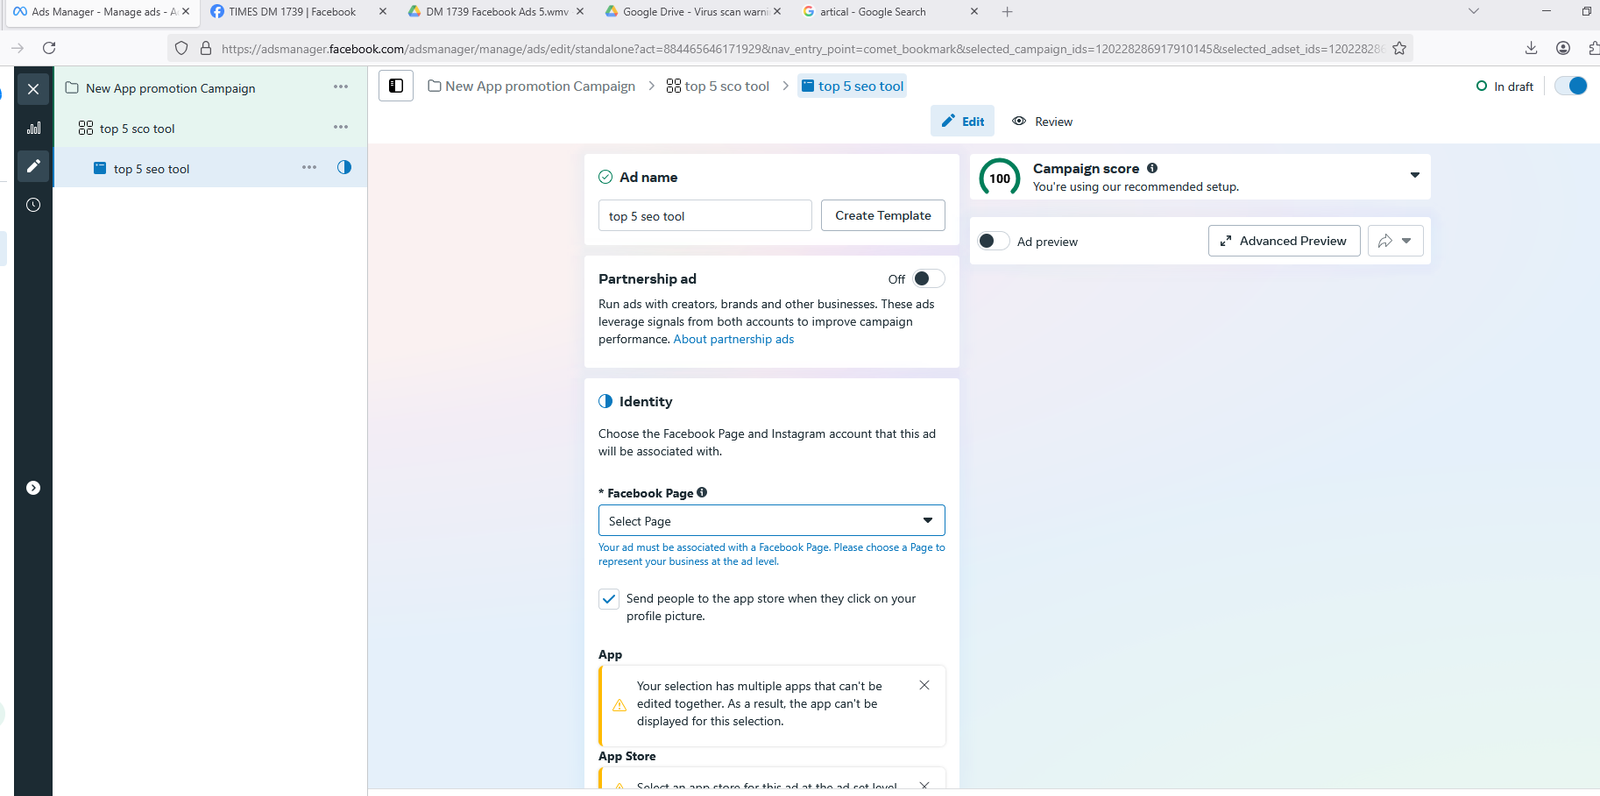Click the pencil edit icon in sidebar
Viewport: 1600px width, 796px height.
(33, 166)
